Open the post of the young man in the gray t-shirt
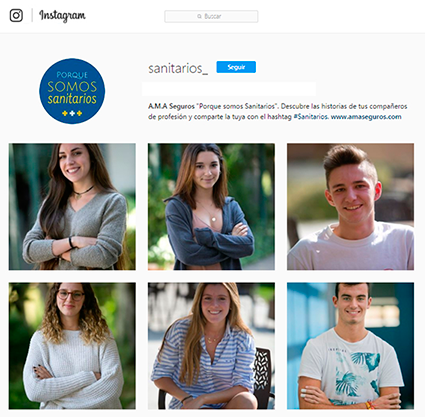 351,207
